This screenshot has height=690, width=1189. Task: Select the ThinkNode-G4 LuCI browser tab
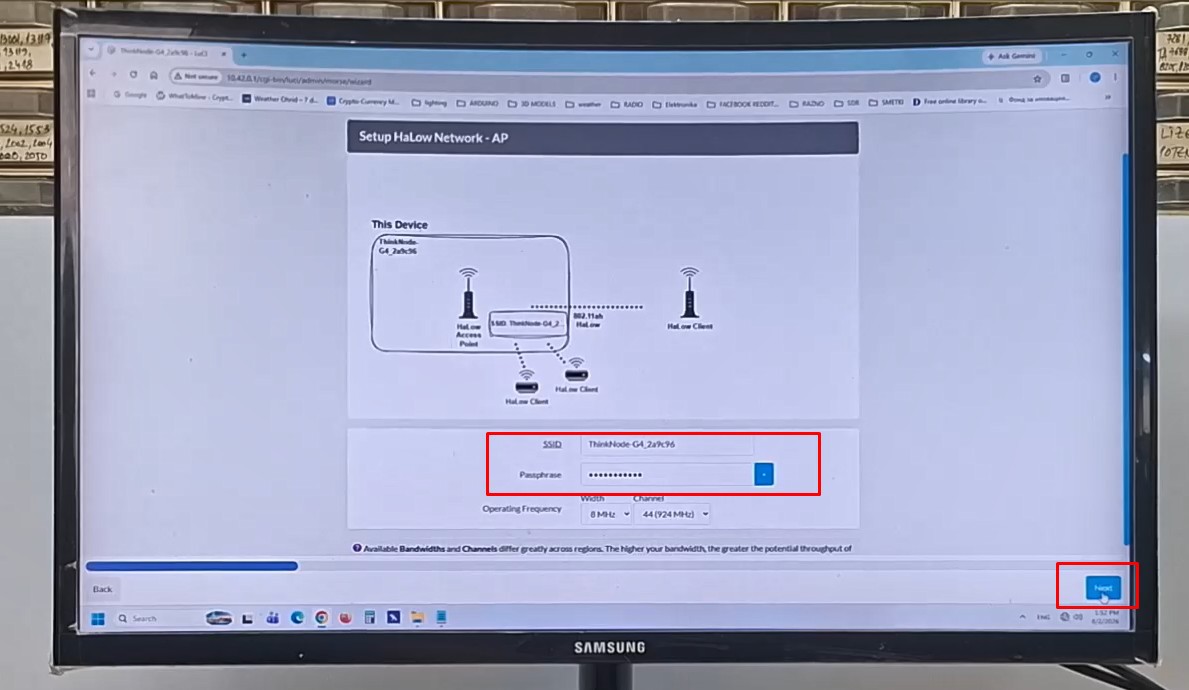click(x=165, y=52)
